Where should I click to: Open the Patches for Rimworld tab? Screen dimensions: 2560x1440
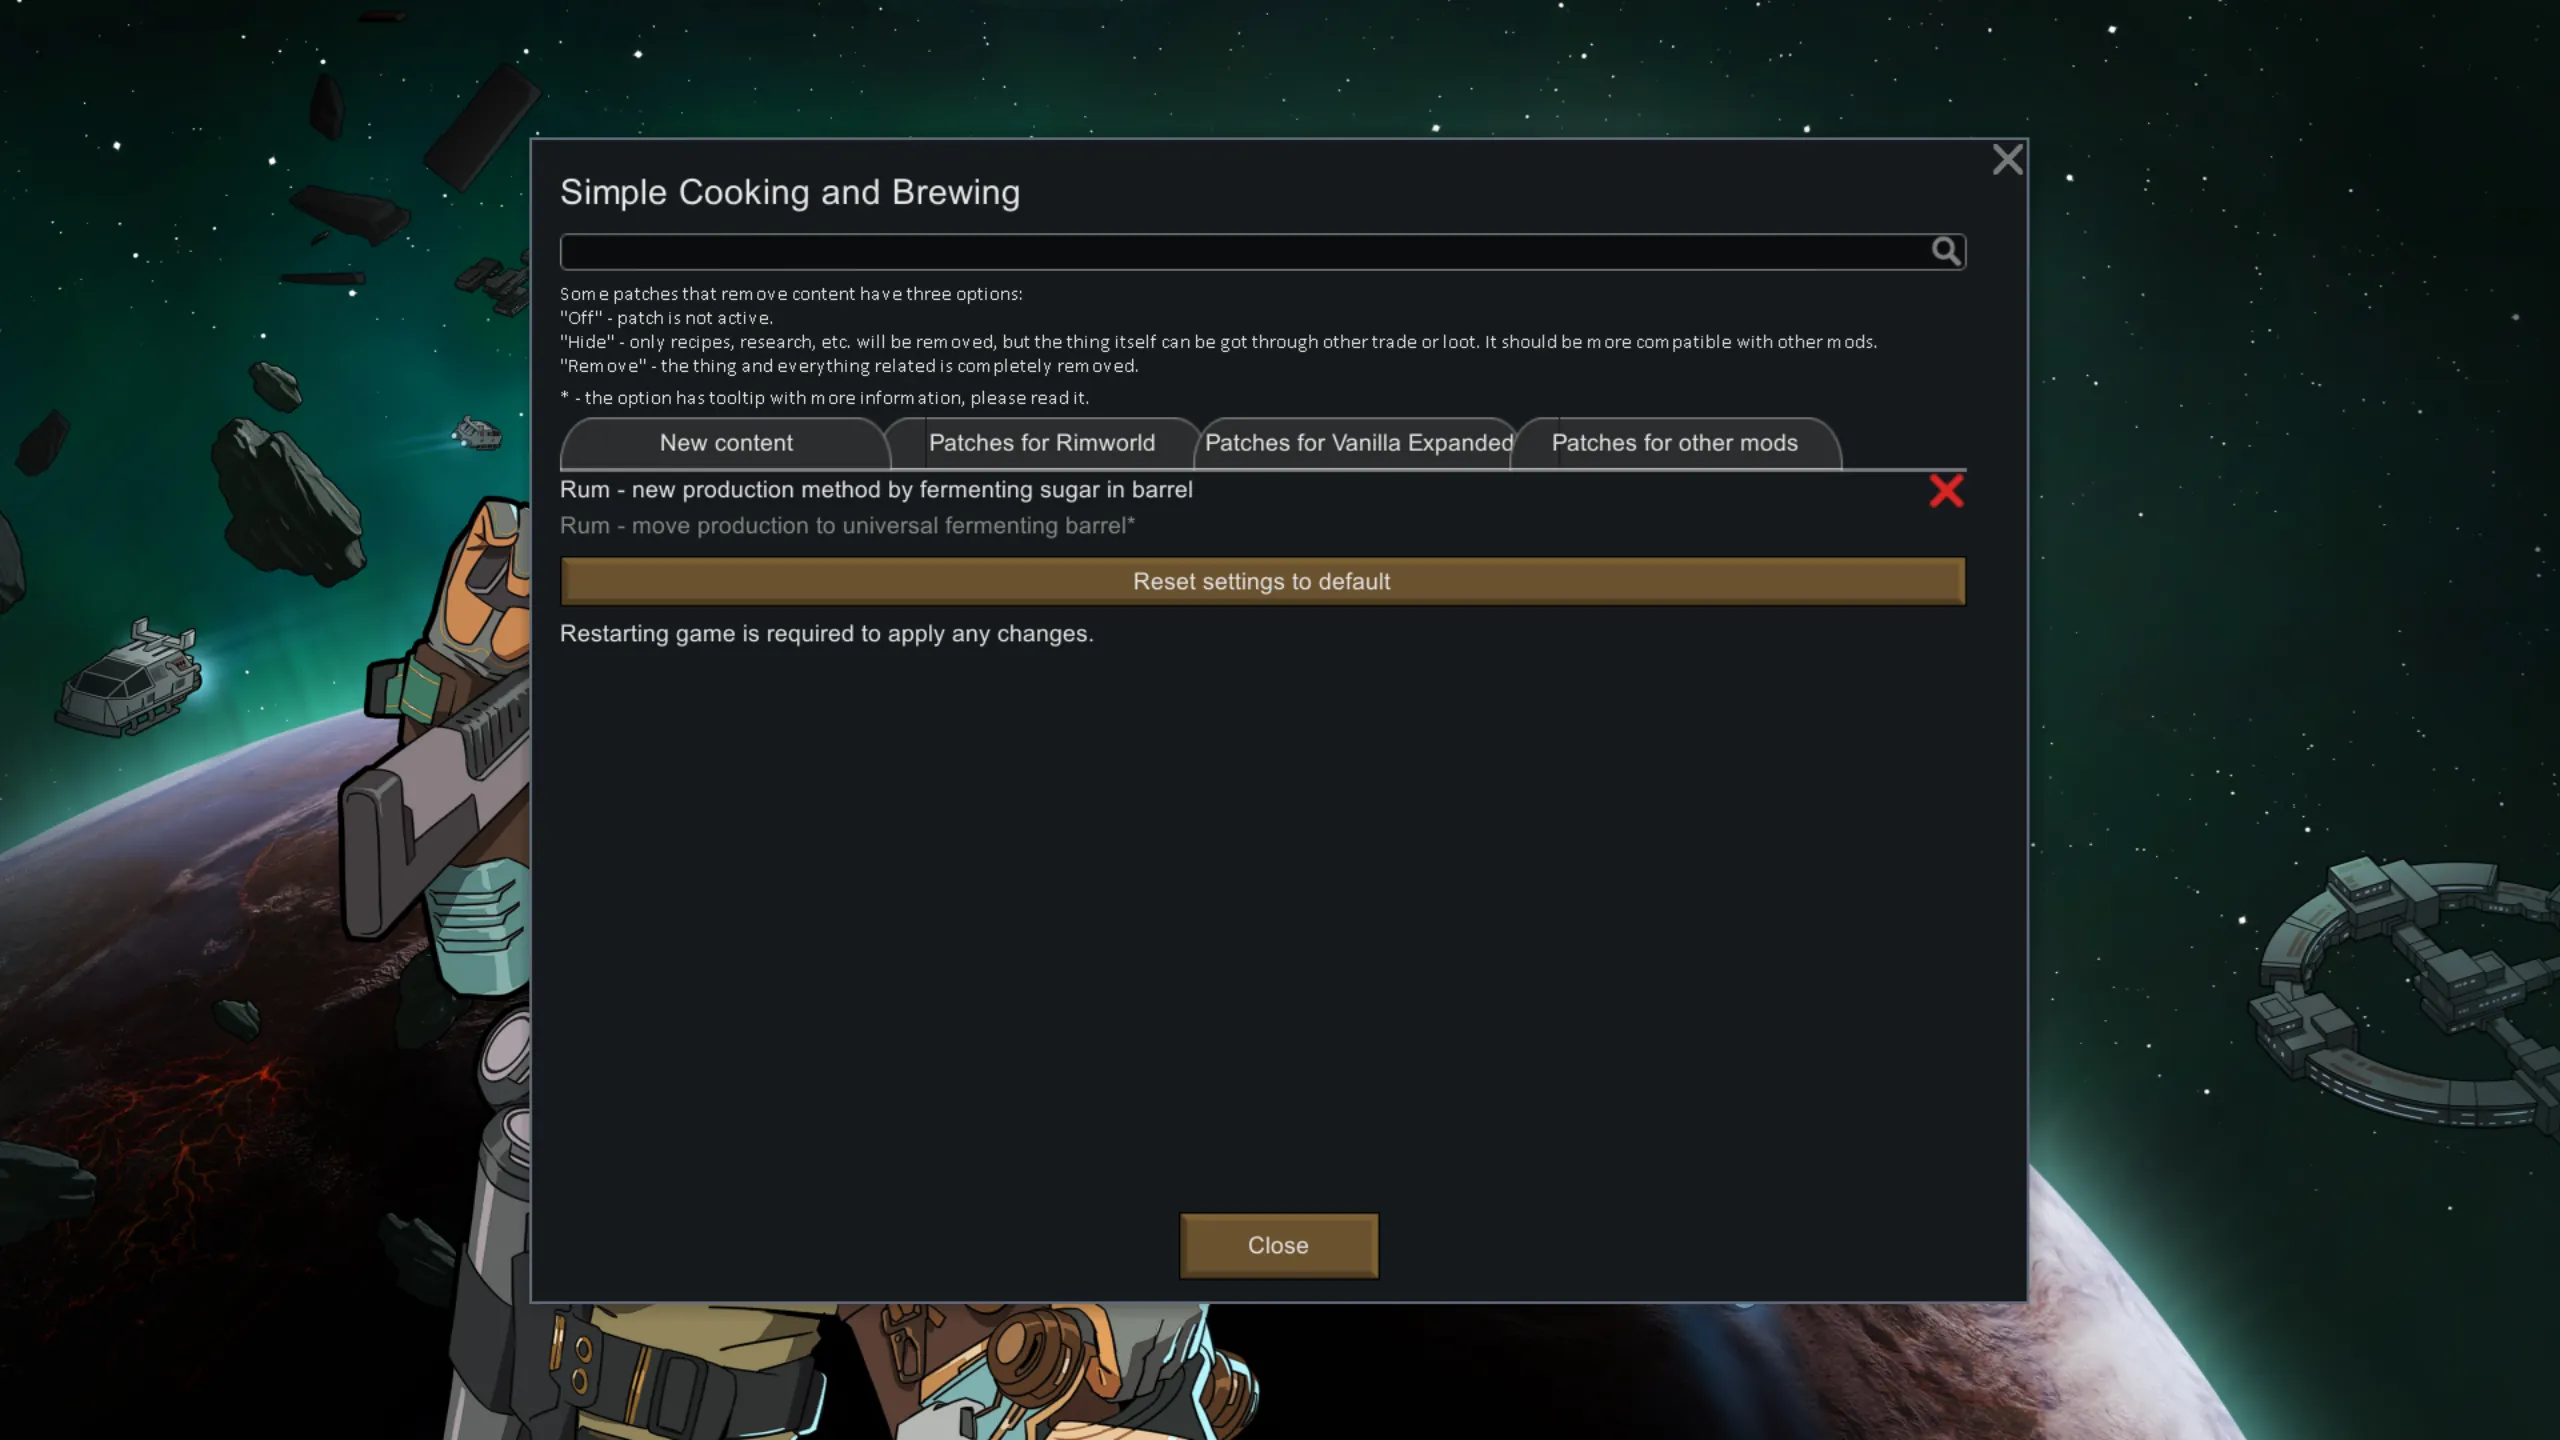point(1041,443)
